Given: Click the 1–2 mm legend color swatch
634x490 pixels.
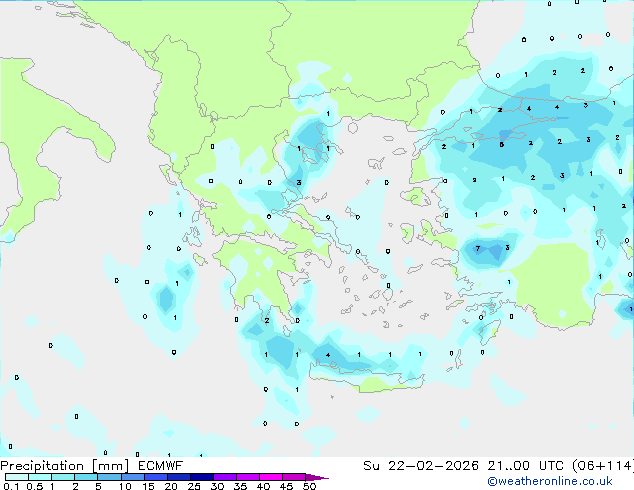Looking at the screenshot, I should click(63, 477).
